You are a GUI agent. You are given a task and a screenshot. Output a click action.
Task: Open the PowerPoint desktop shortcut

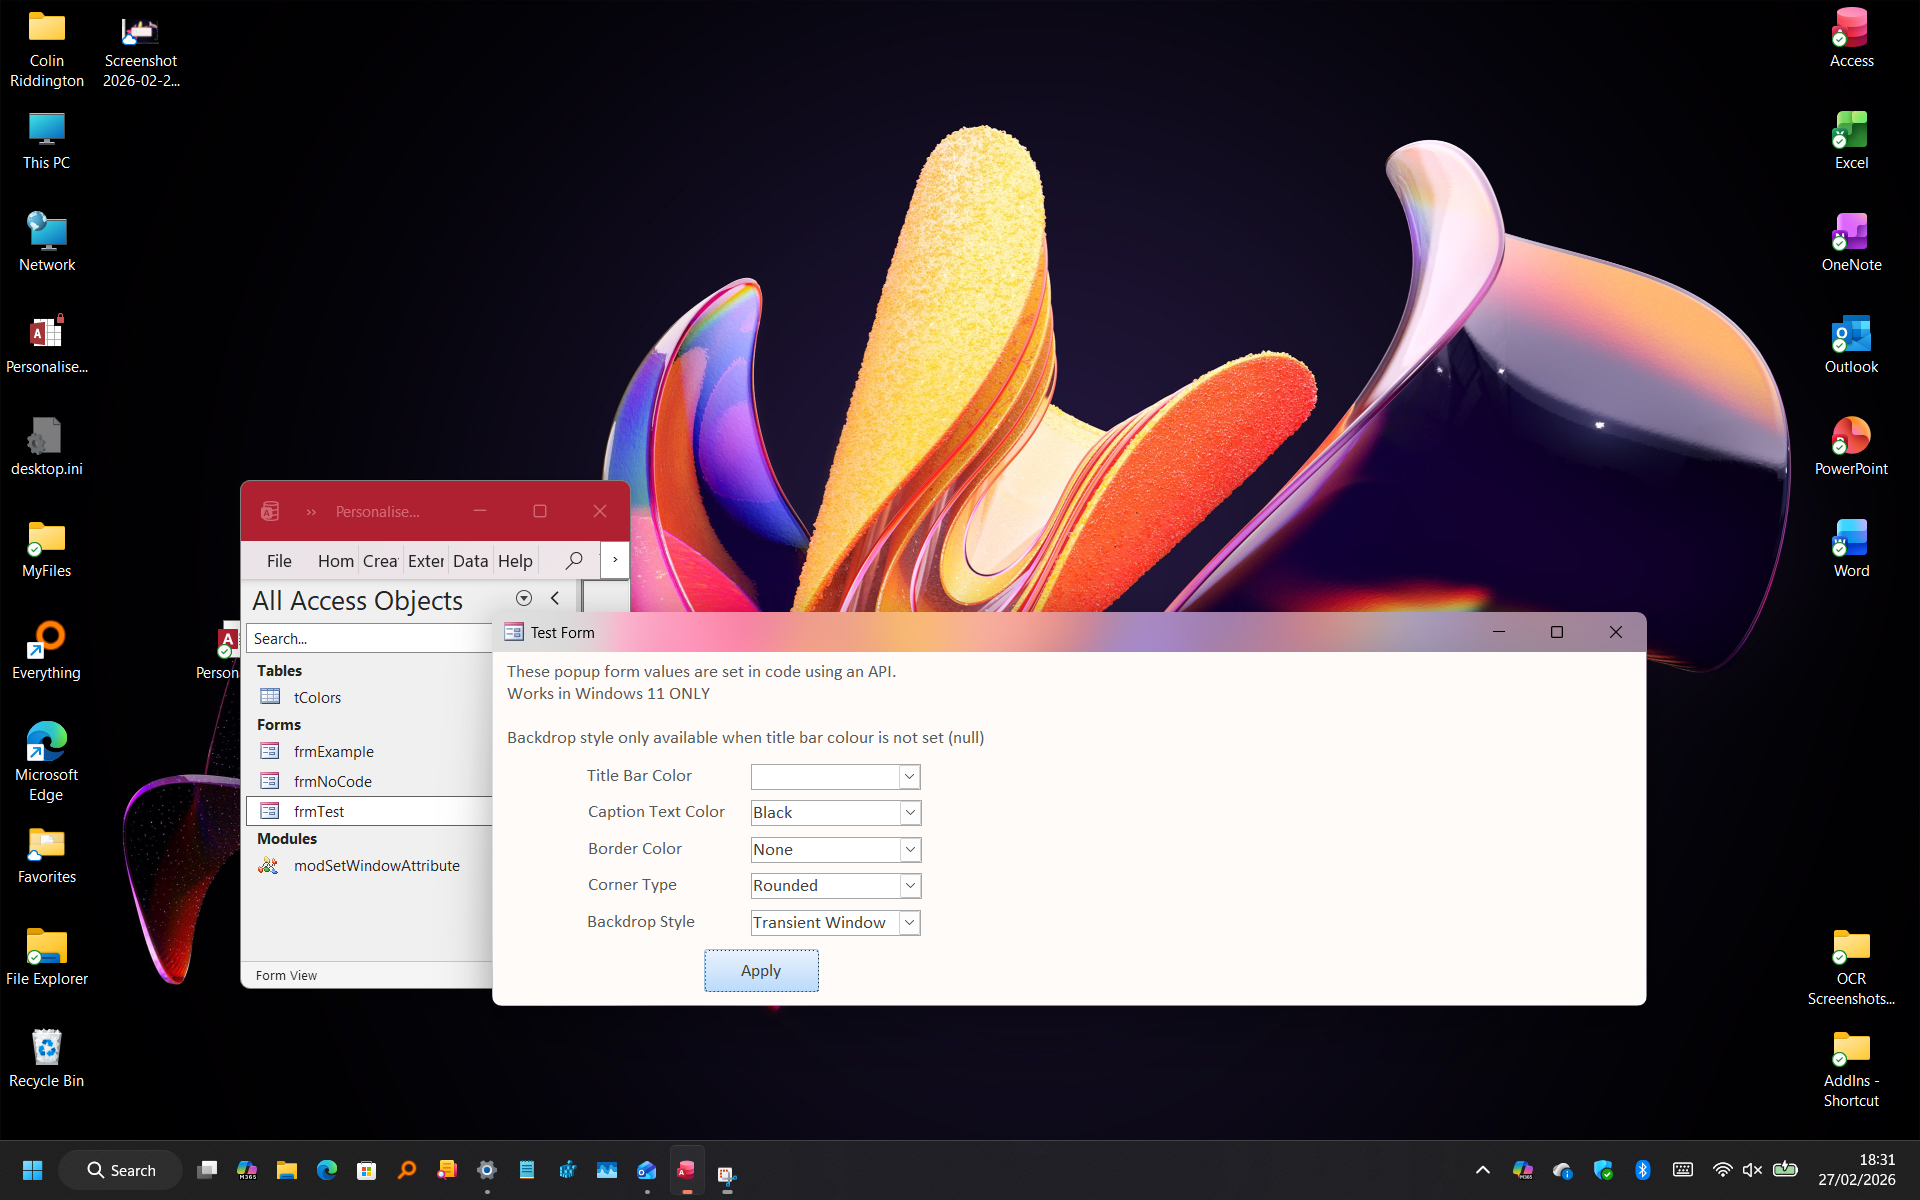(1851, 446)
